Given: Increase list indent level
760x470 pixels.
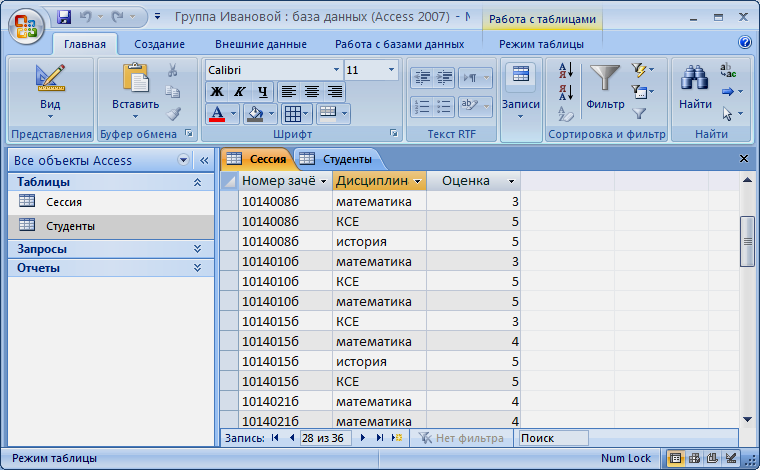Looking at the screenshot, I should (x=444, y=78).
